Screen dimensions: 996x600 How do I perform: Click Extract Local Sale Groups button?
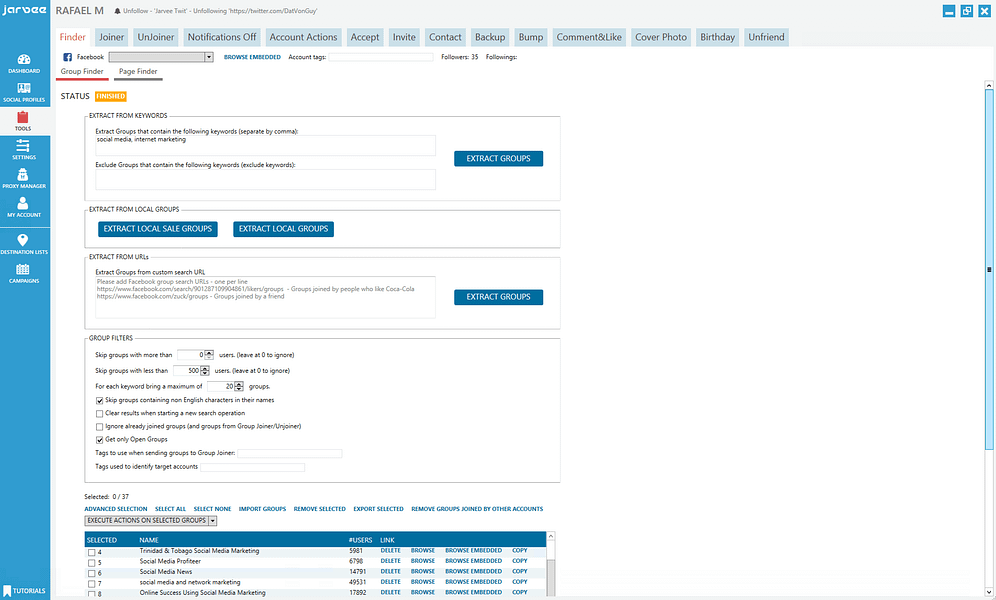pos(158,229)
